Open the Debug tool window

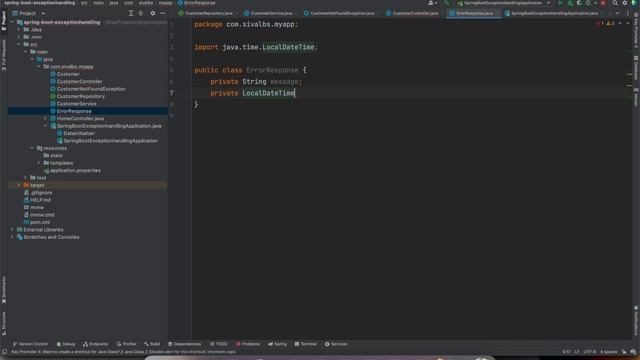pyautogui.click(x=66, y=344)
